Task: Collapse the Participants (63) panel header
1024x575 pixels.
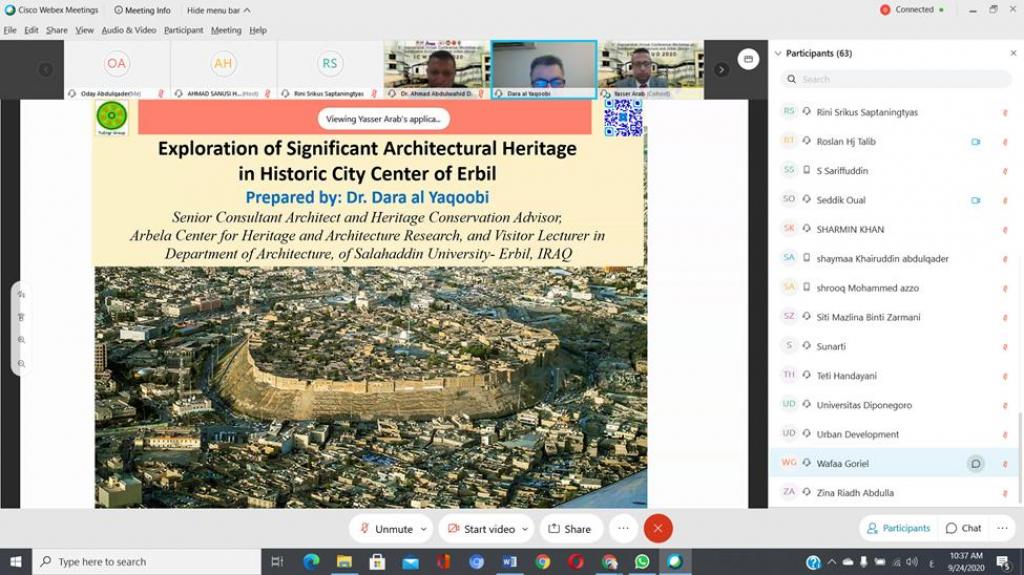Action: 778,53
